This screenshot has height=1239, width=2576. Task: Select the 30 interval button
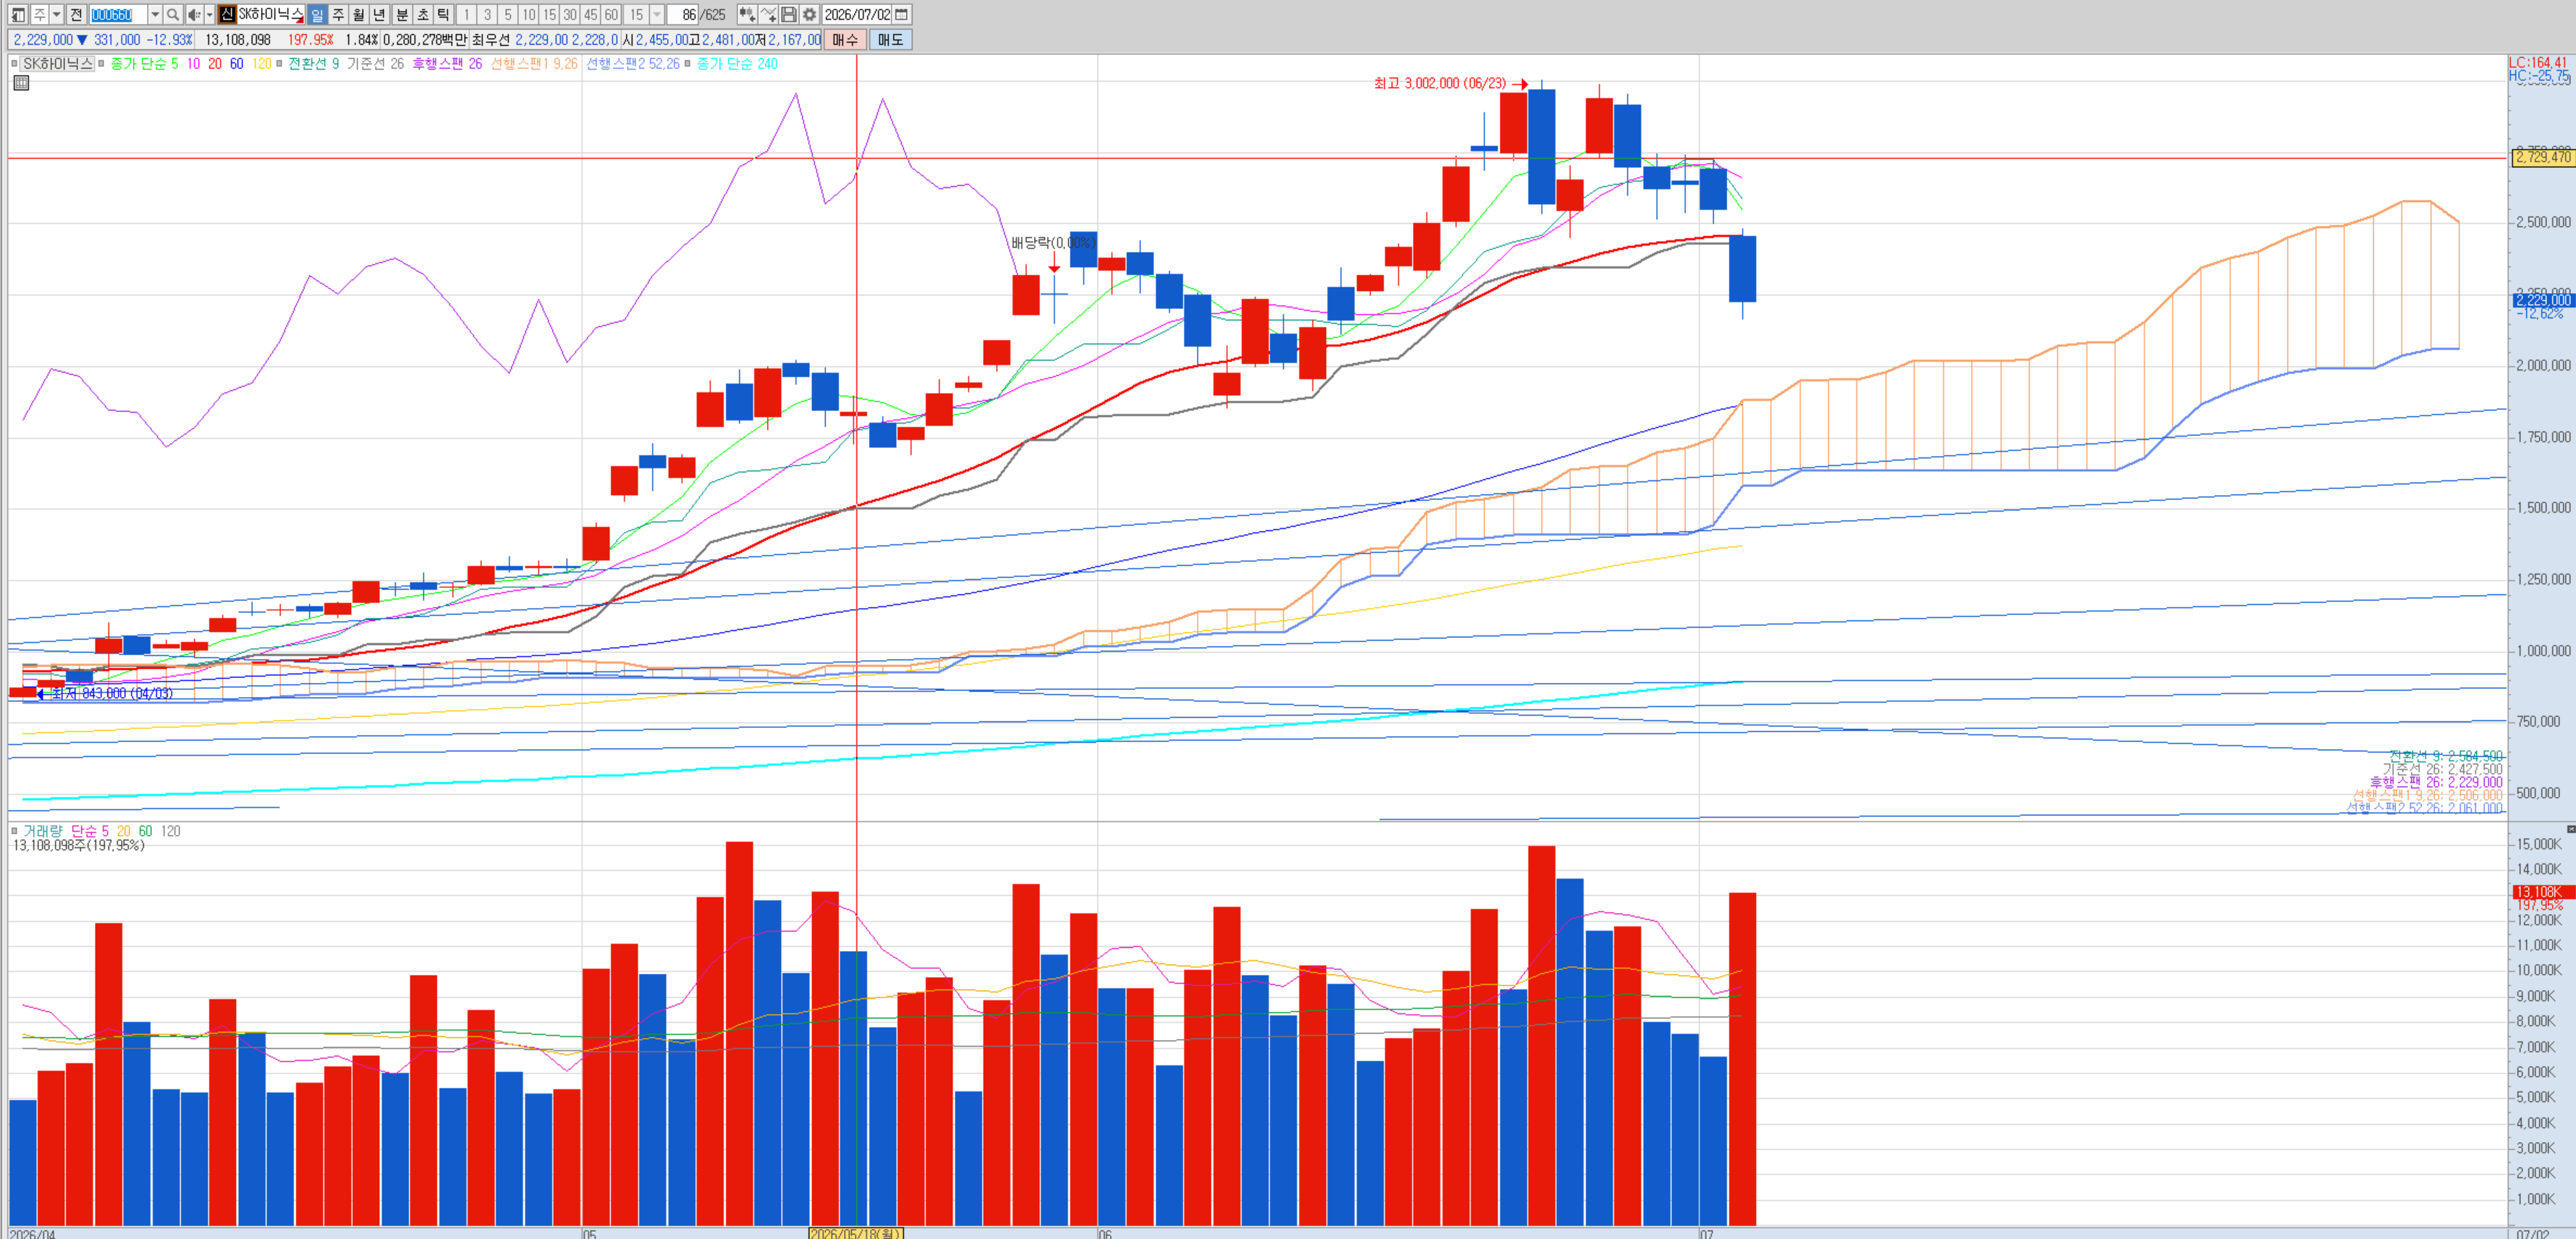point(570,14)
